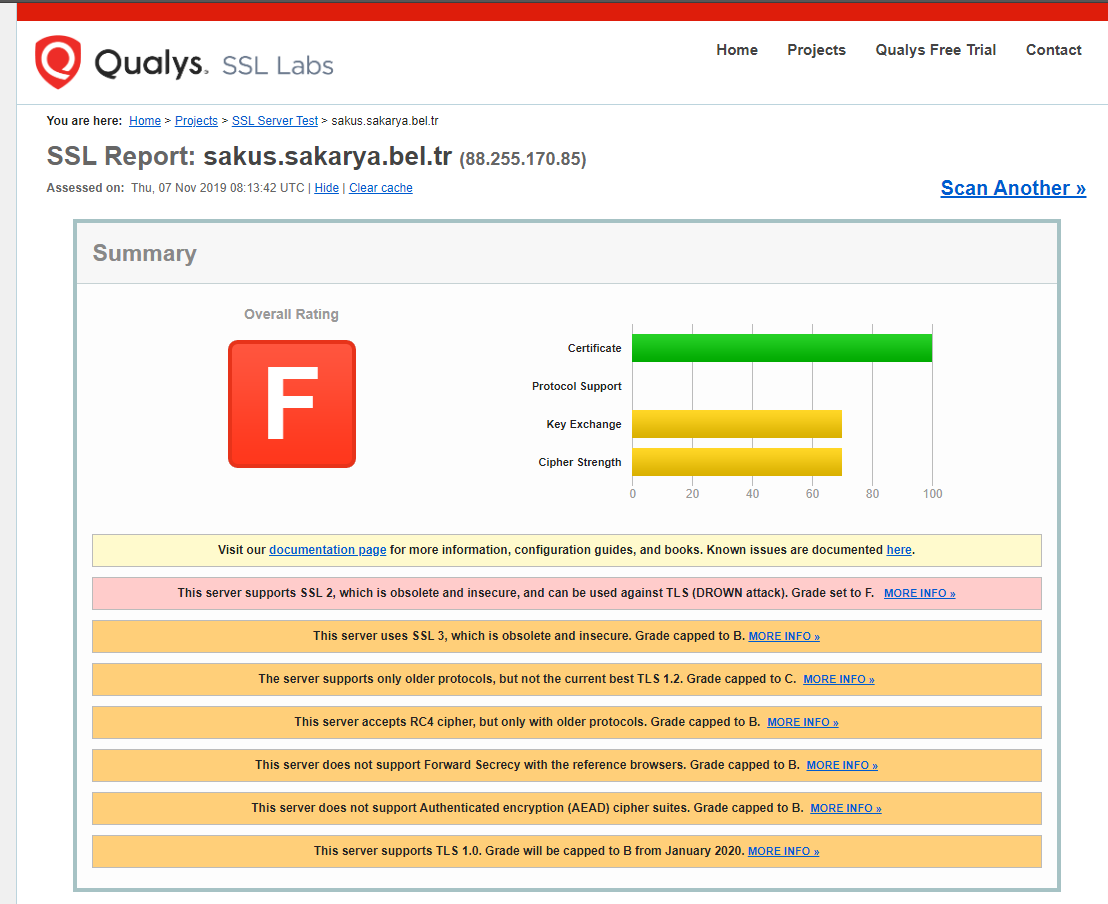1108x904 pixels.
Task: Clear the cached scan results
Action: 380,187
